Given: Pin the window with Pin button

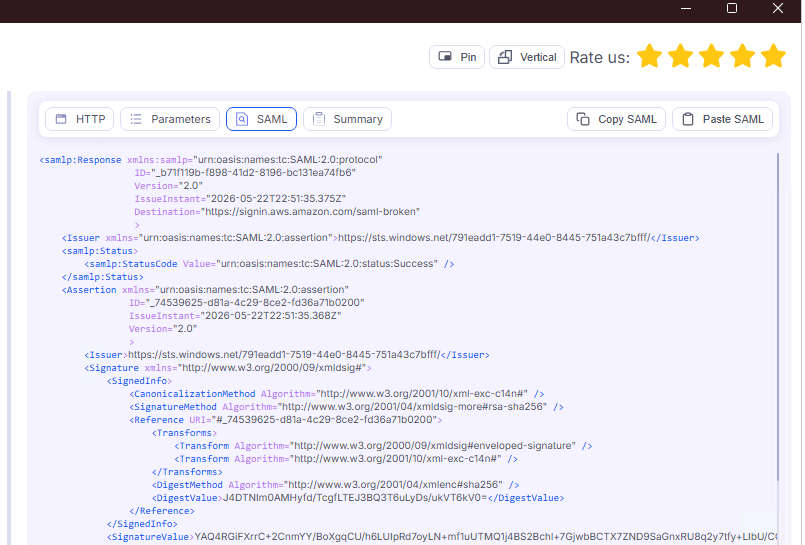Looking at the screenshot, I should pos(457,57).
